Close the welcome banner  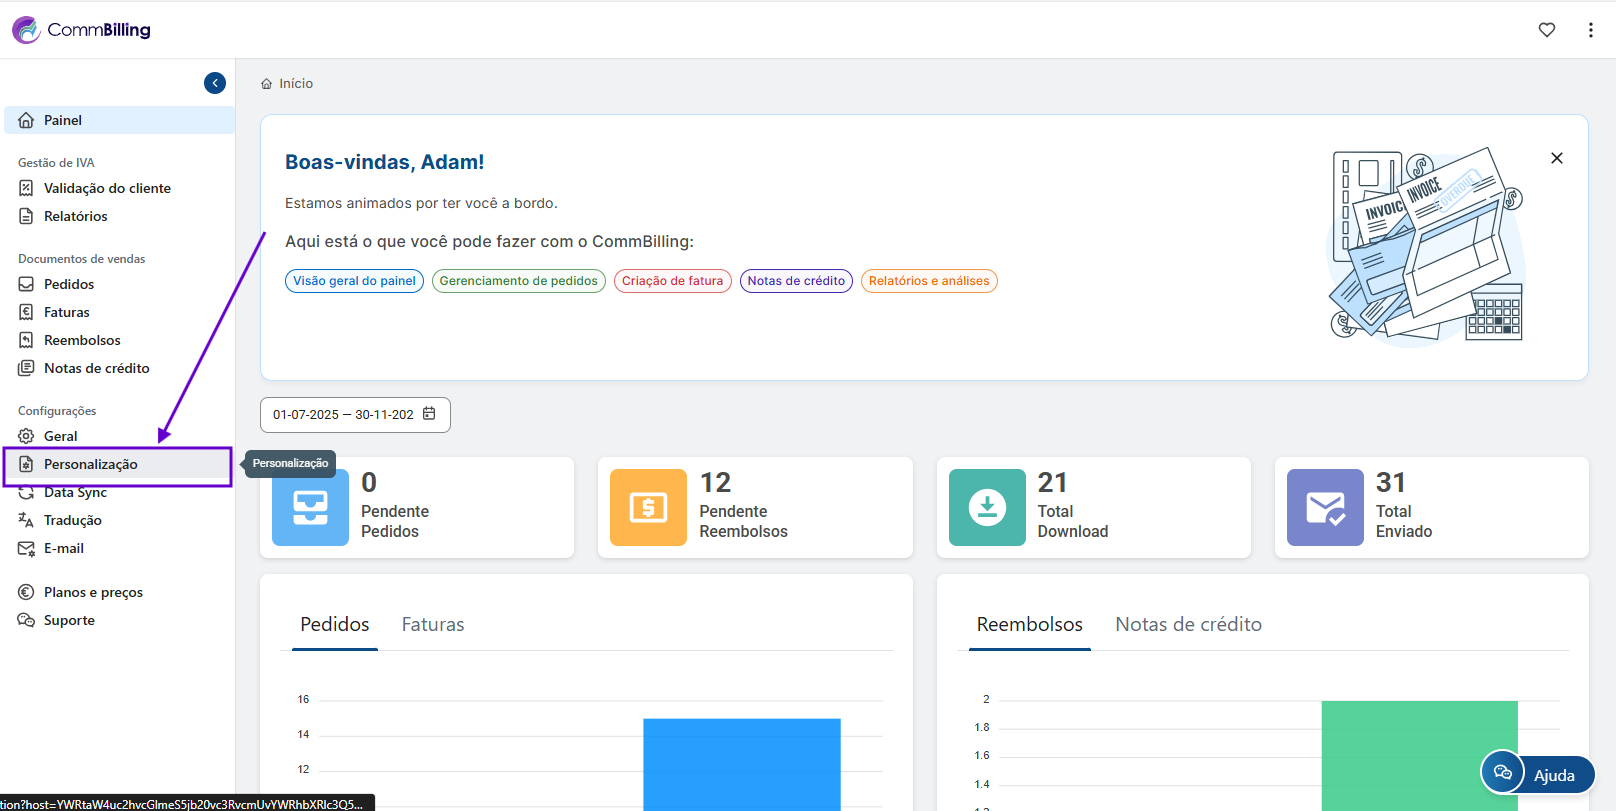1556,158
